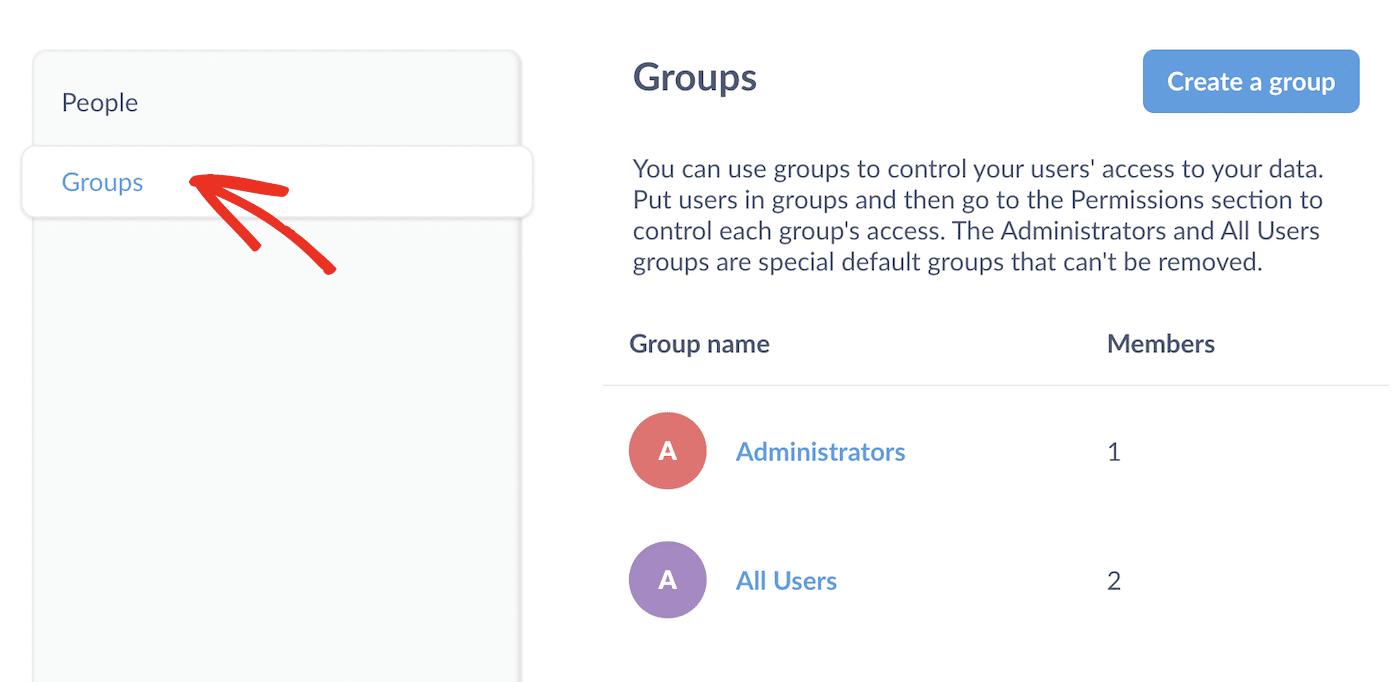Click the Administrators member count of 1
This screenshot has width=1400, height=682.
tap(1114, 452)
